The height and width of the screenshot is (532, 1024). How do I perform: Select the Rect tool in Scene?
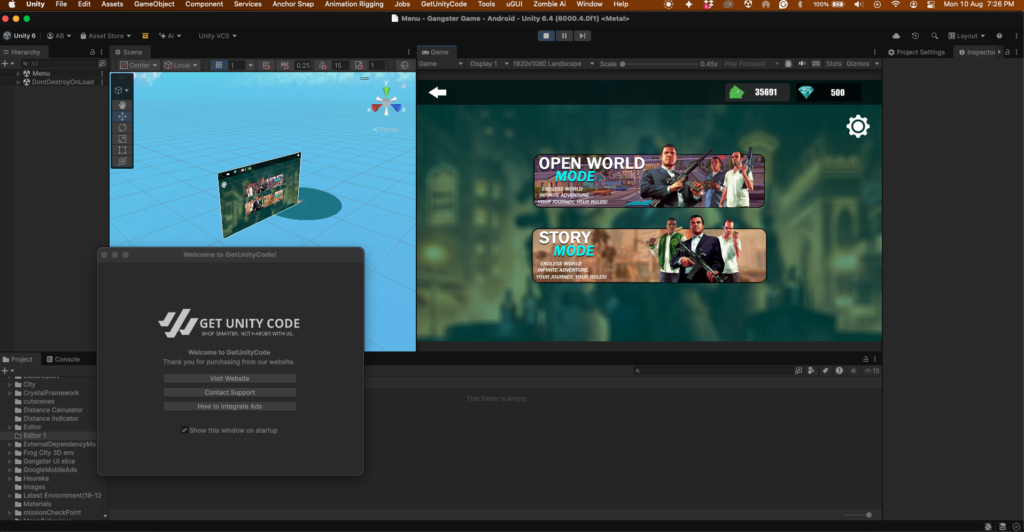[x=122, y=150]
